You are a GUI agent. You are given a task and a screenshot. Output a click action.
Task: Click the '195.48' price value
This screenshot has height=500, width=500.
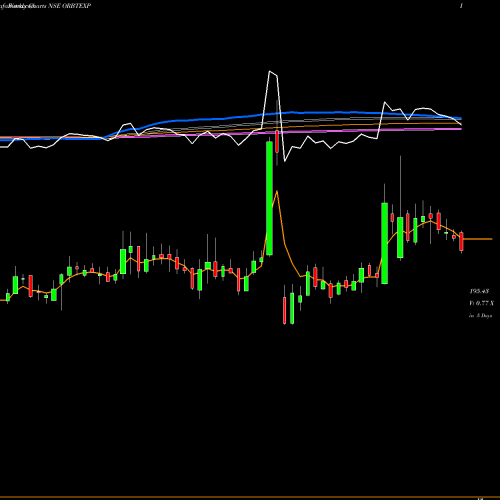(479, 291)
